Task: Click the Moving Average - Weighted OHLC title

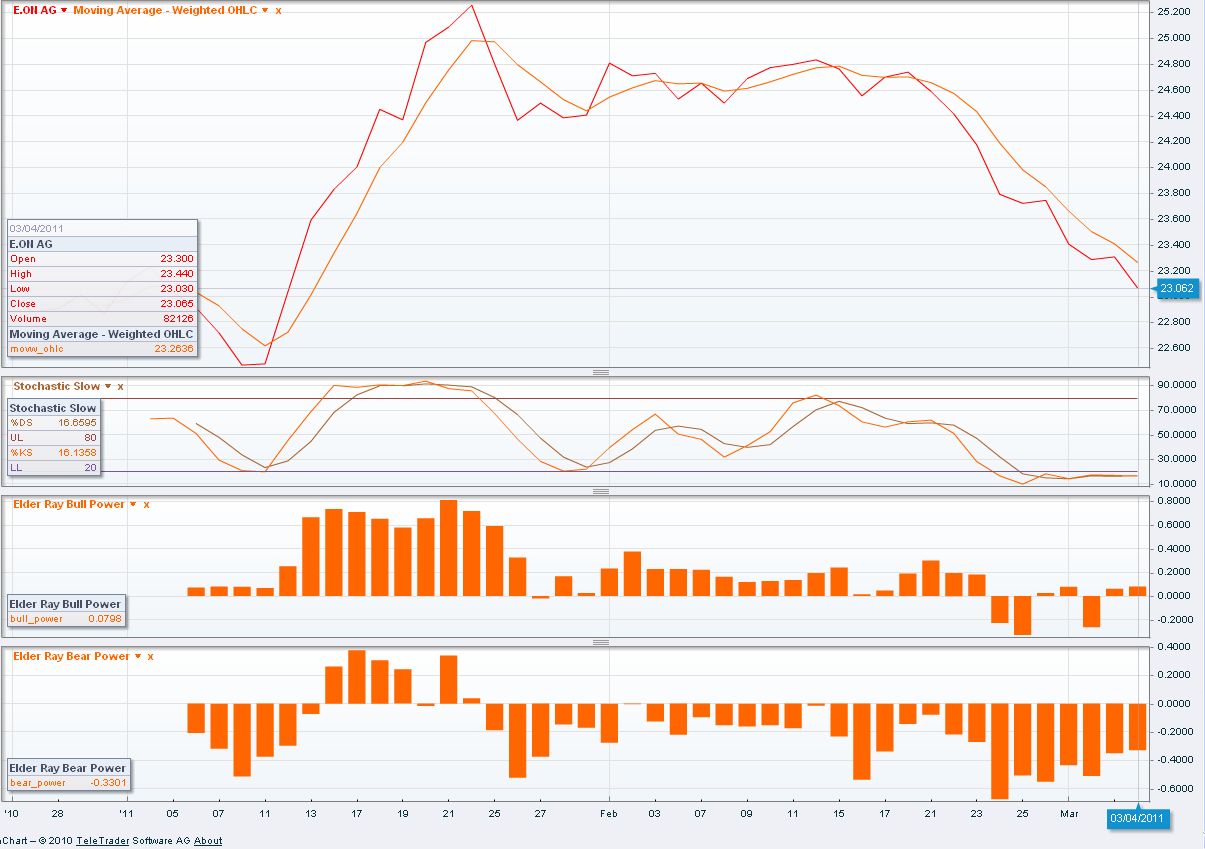Action: (165, 10)
